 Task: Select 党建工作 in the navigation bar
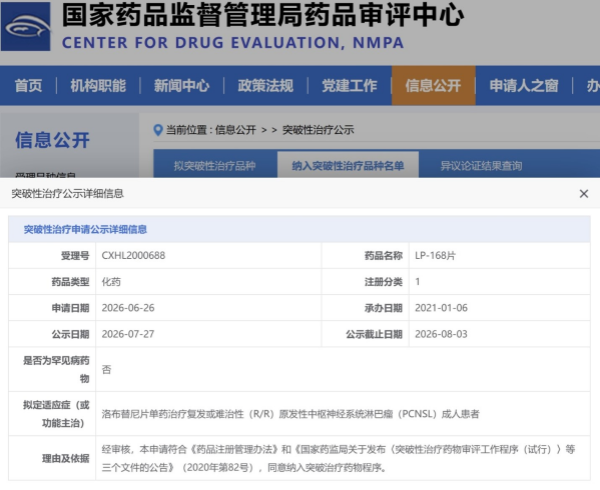point(349,86)
